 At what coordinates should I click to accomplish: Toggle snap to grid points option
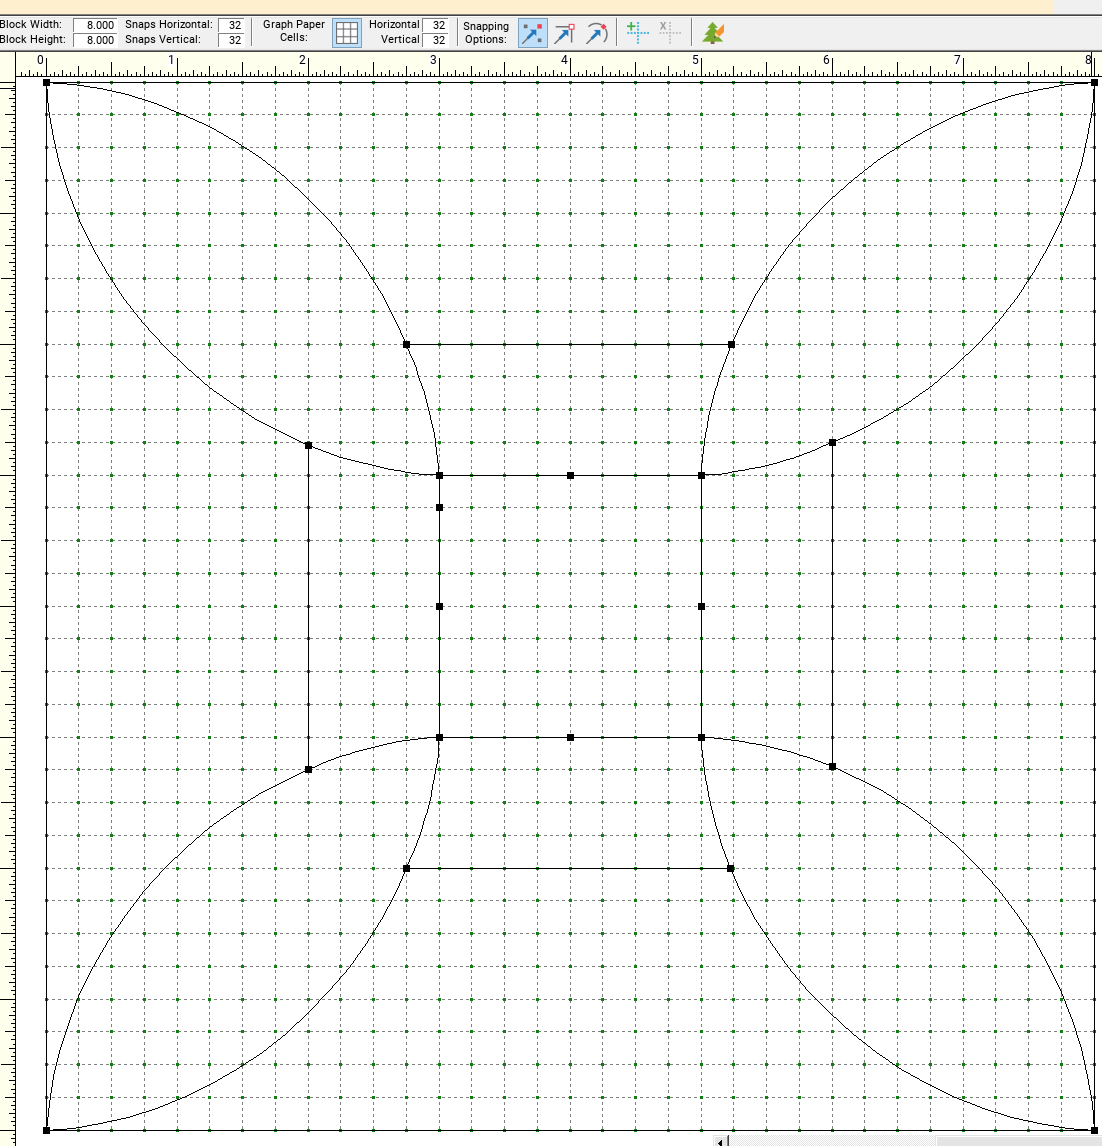(x=533, y=33)
